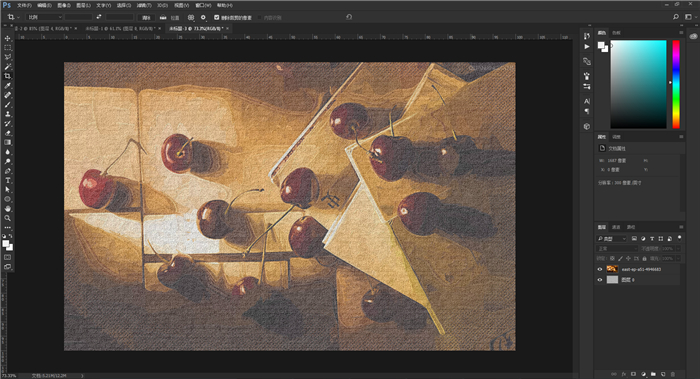Screen dimensions: 700x379
Task: Select the Zoom tool
Action: [x=8, y=218]
